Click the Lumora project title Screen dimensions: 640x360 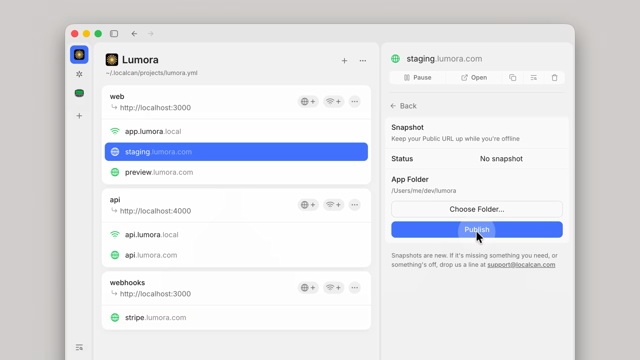click(x=140, y=60)
